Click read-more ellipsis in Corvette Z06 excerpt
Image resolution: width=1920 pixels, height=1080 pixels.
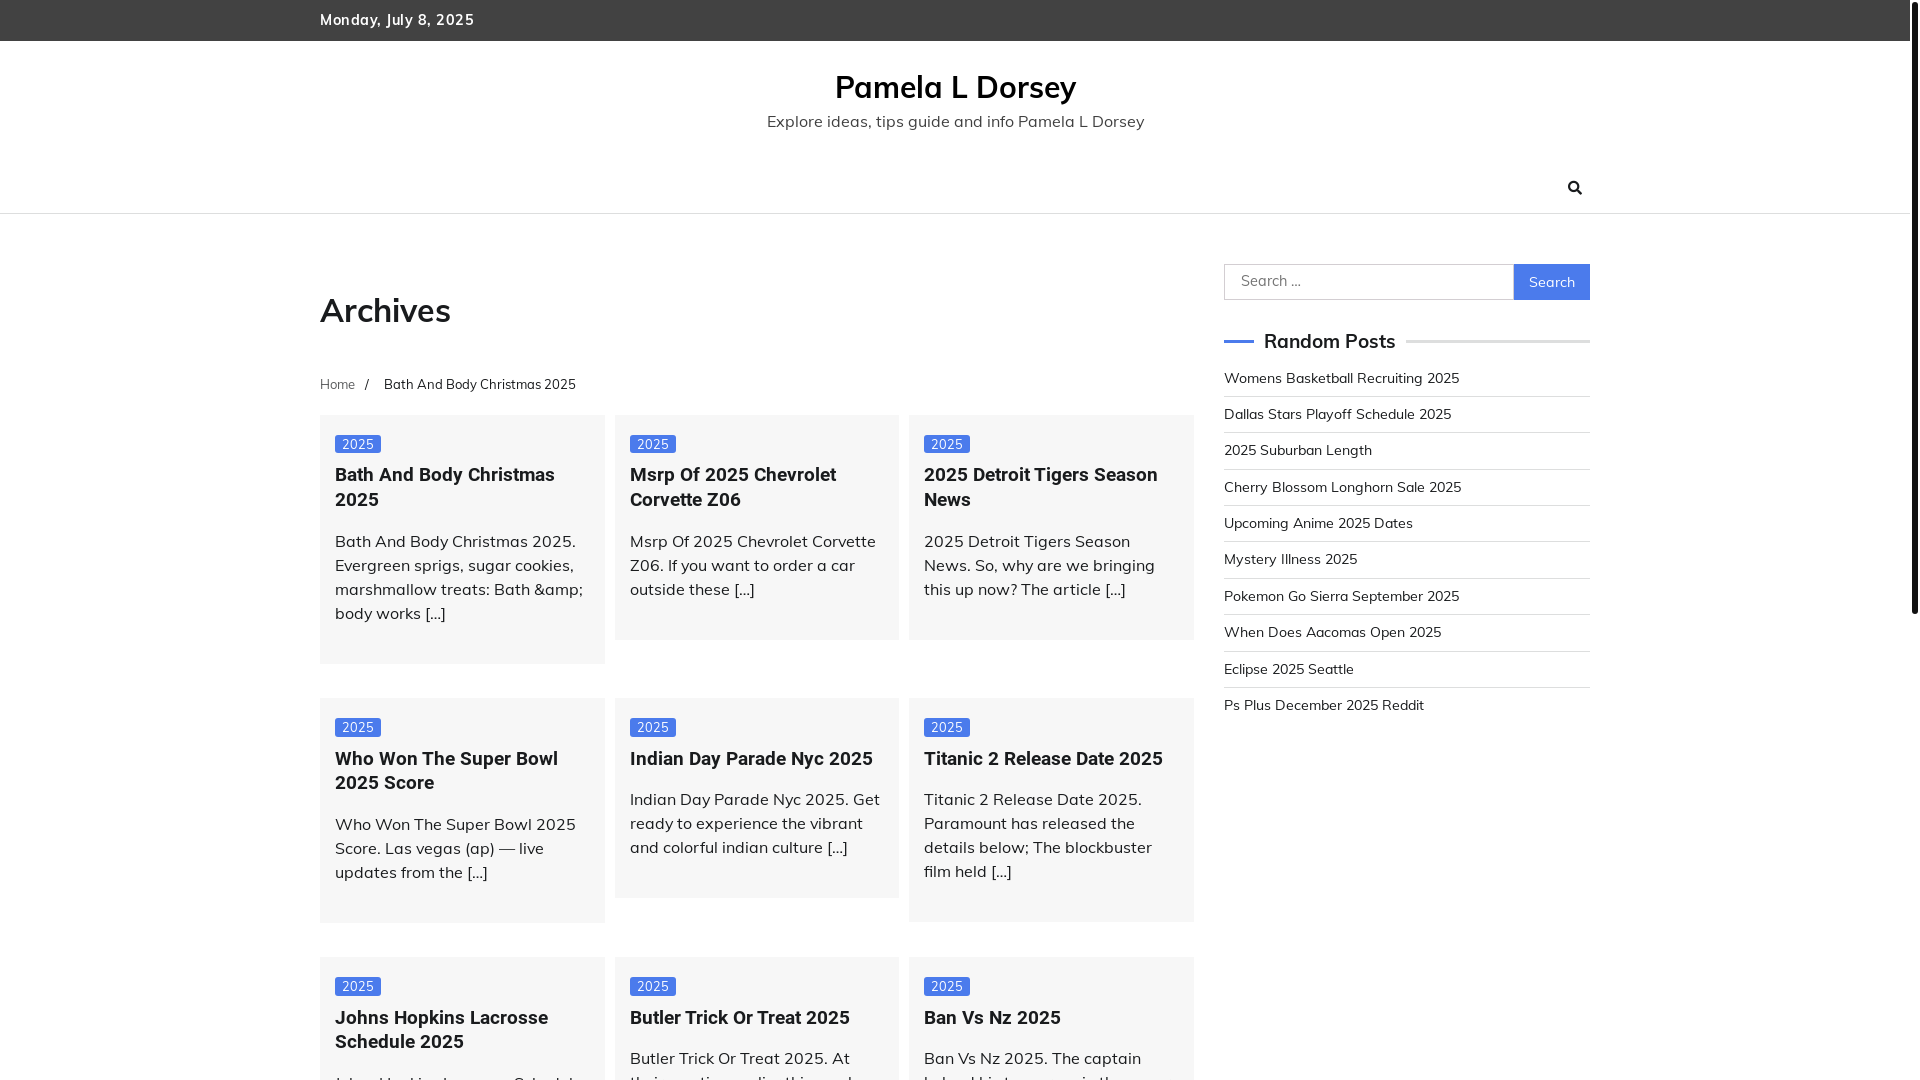pyautogui.click(x=744, y=589)
